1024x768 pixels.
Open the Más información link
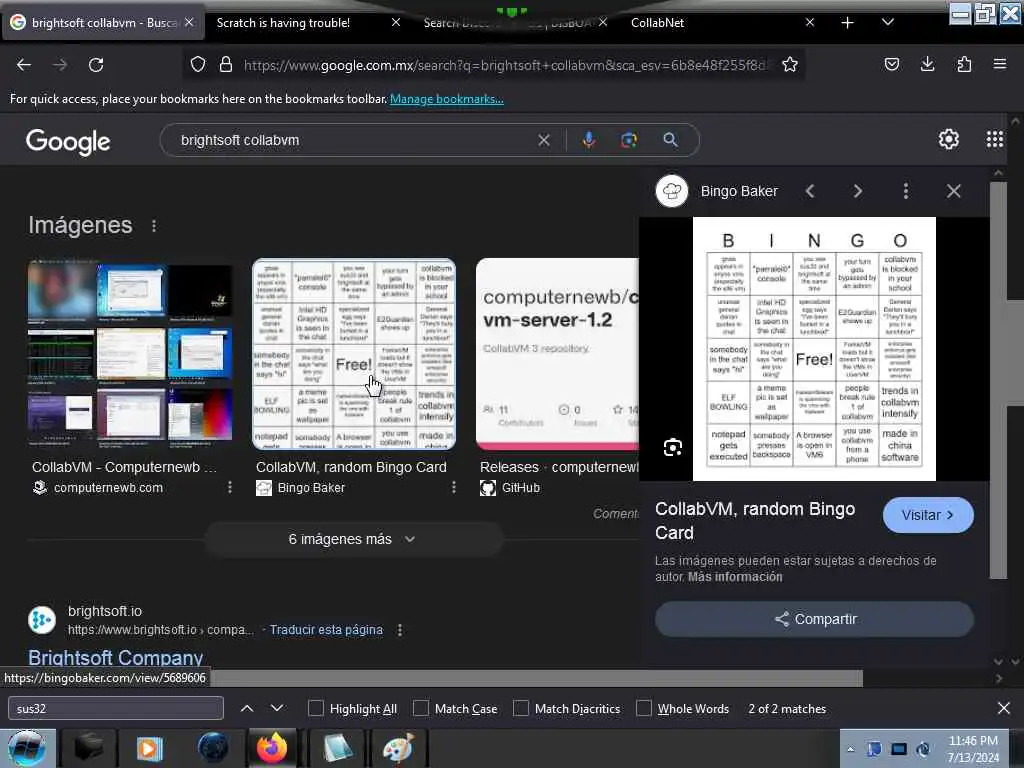click(x=735, y=577)
